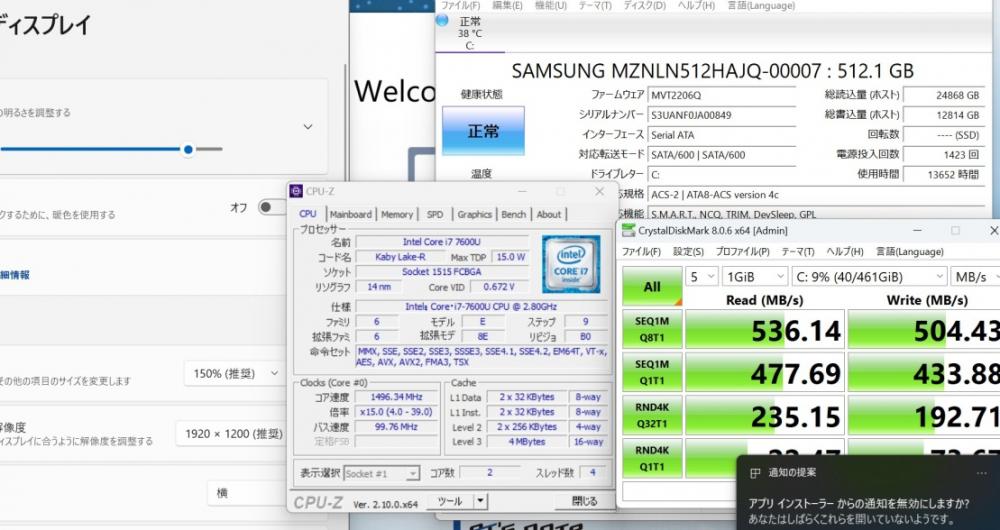Switch to the SPD tab in CPU-Z

point(435,214)
